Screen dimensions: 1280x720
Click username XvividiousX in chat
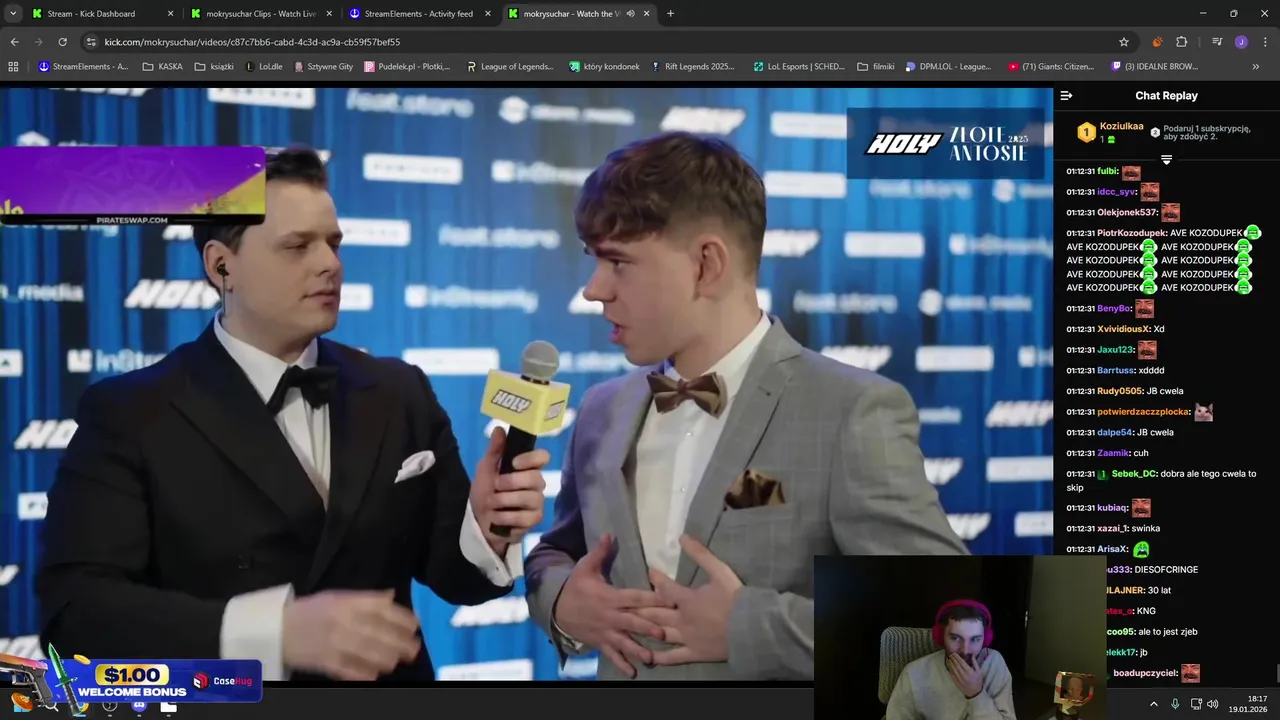[1123, 329]
